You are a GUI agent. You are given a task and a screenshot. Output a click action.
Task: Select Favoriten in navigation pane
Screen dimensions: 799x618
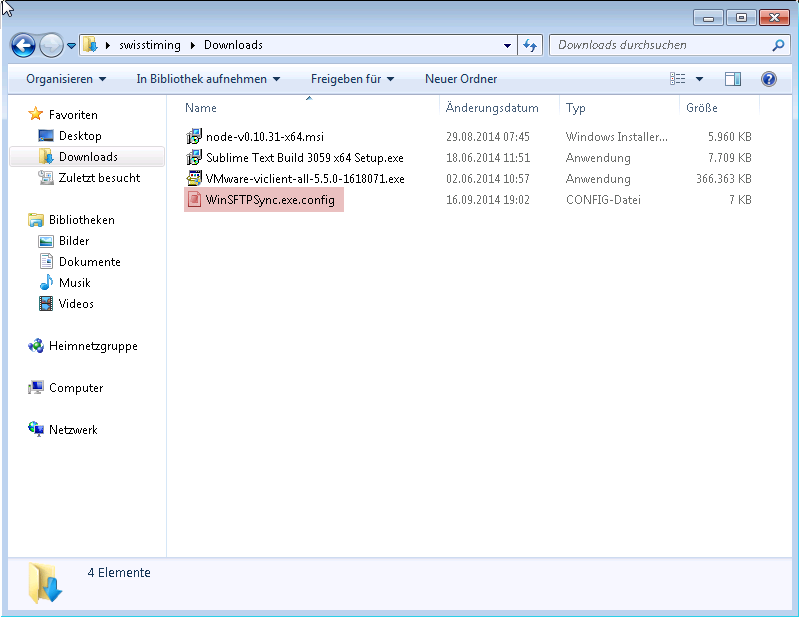click(73, 115)
